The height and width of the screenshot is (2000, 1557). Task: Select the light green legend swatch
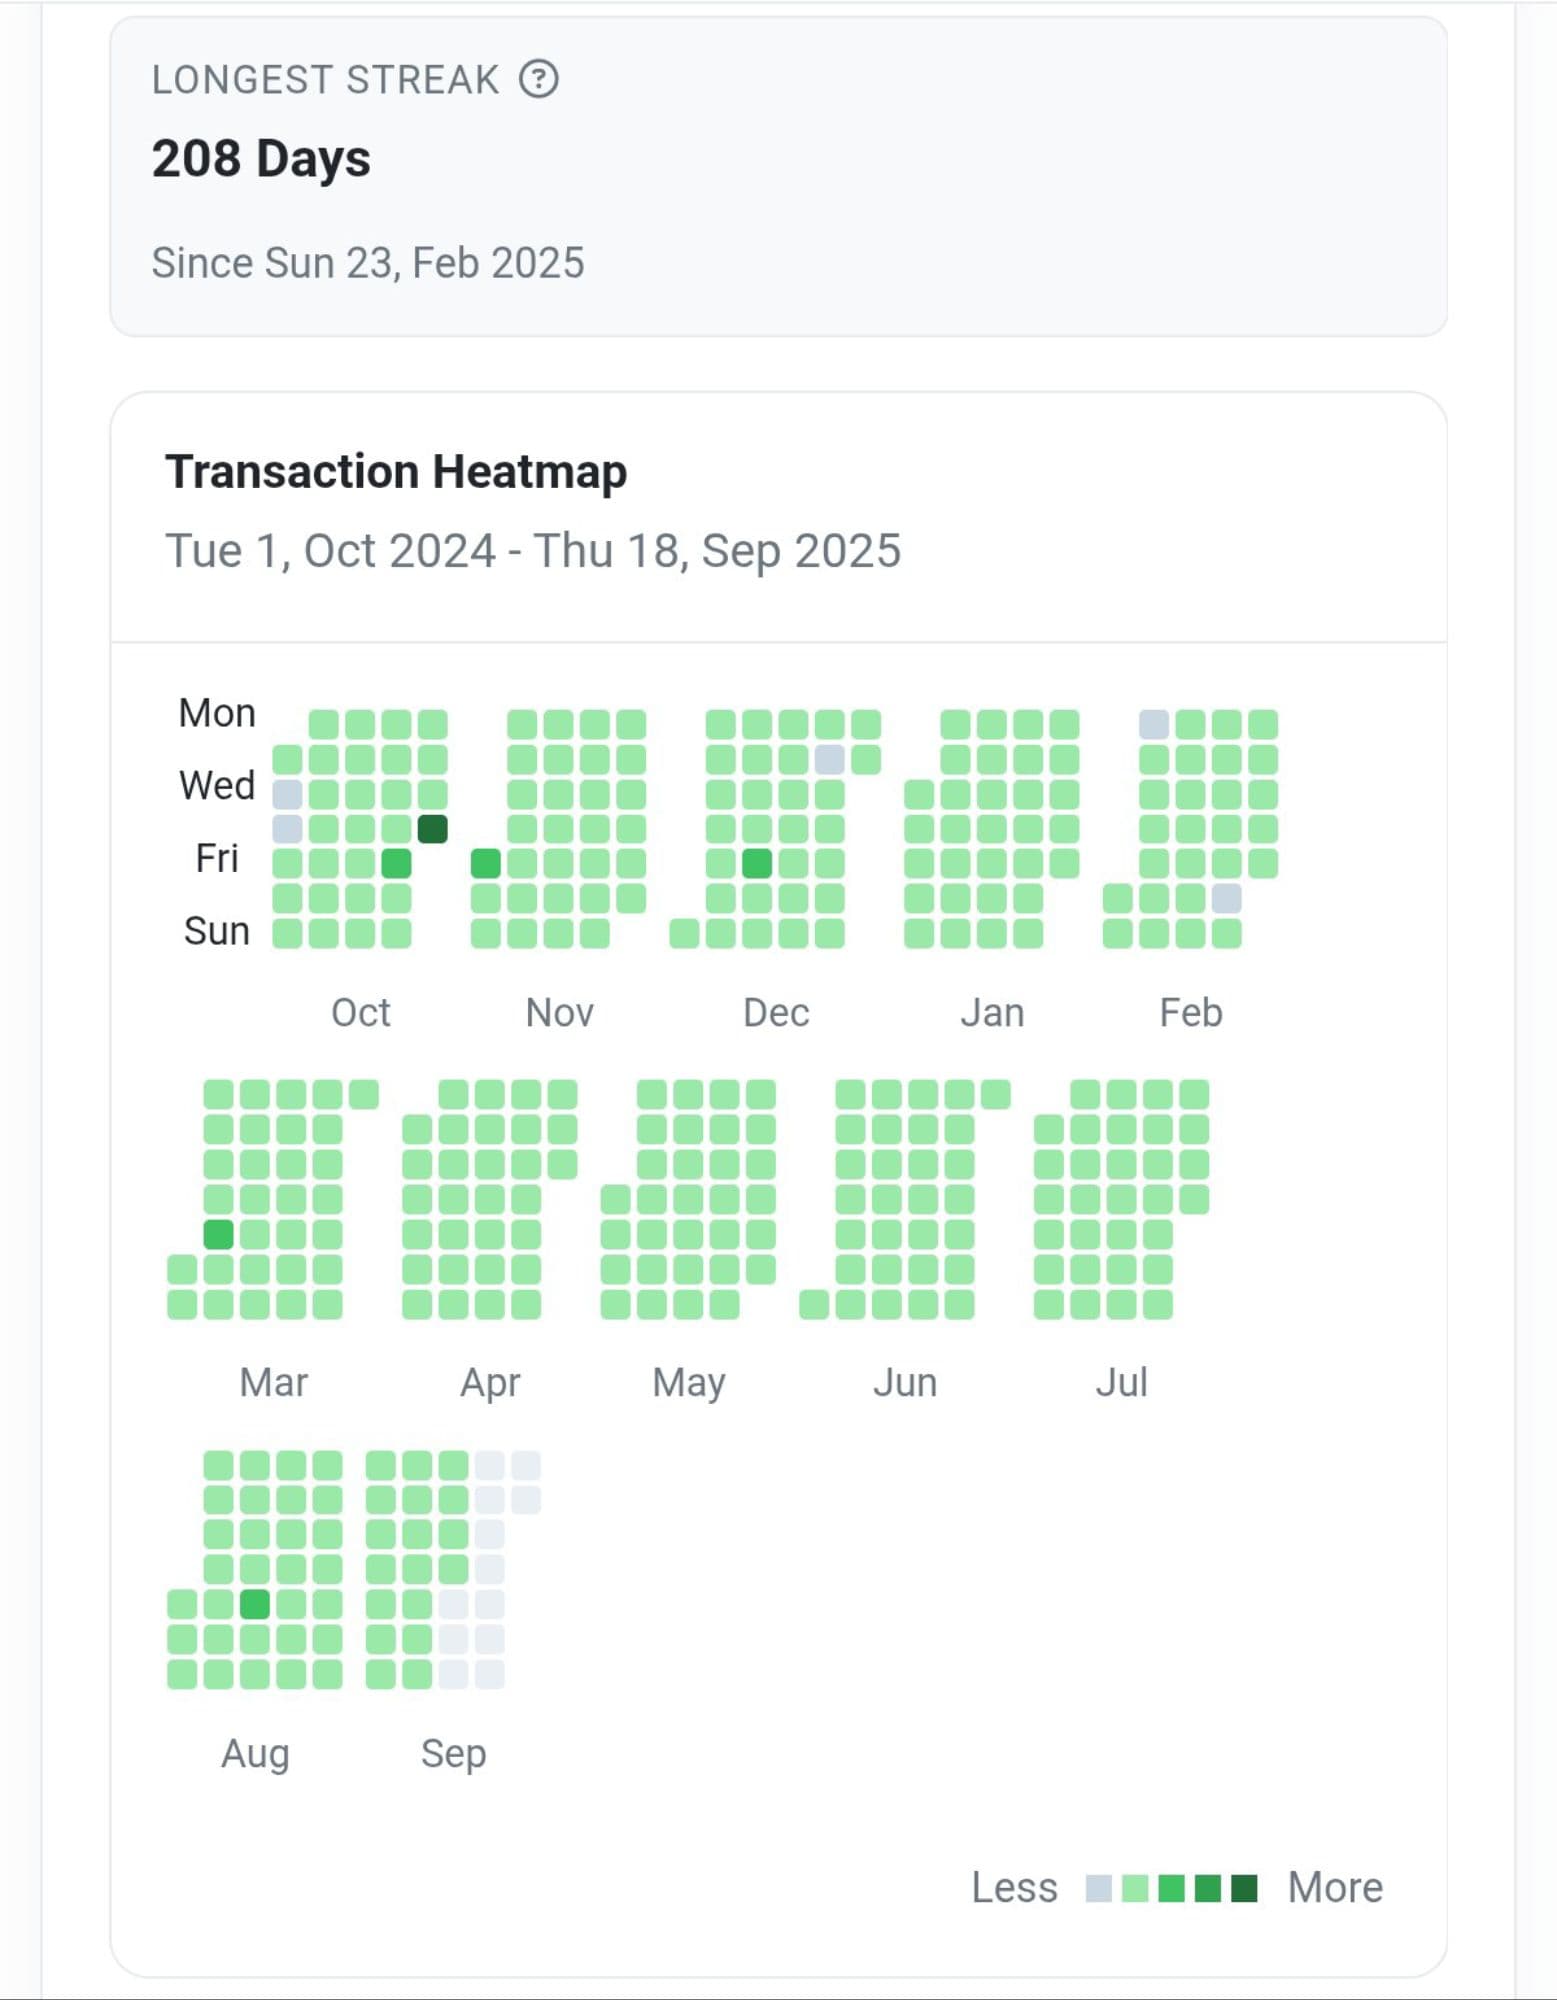[1135, 1888]
